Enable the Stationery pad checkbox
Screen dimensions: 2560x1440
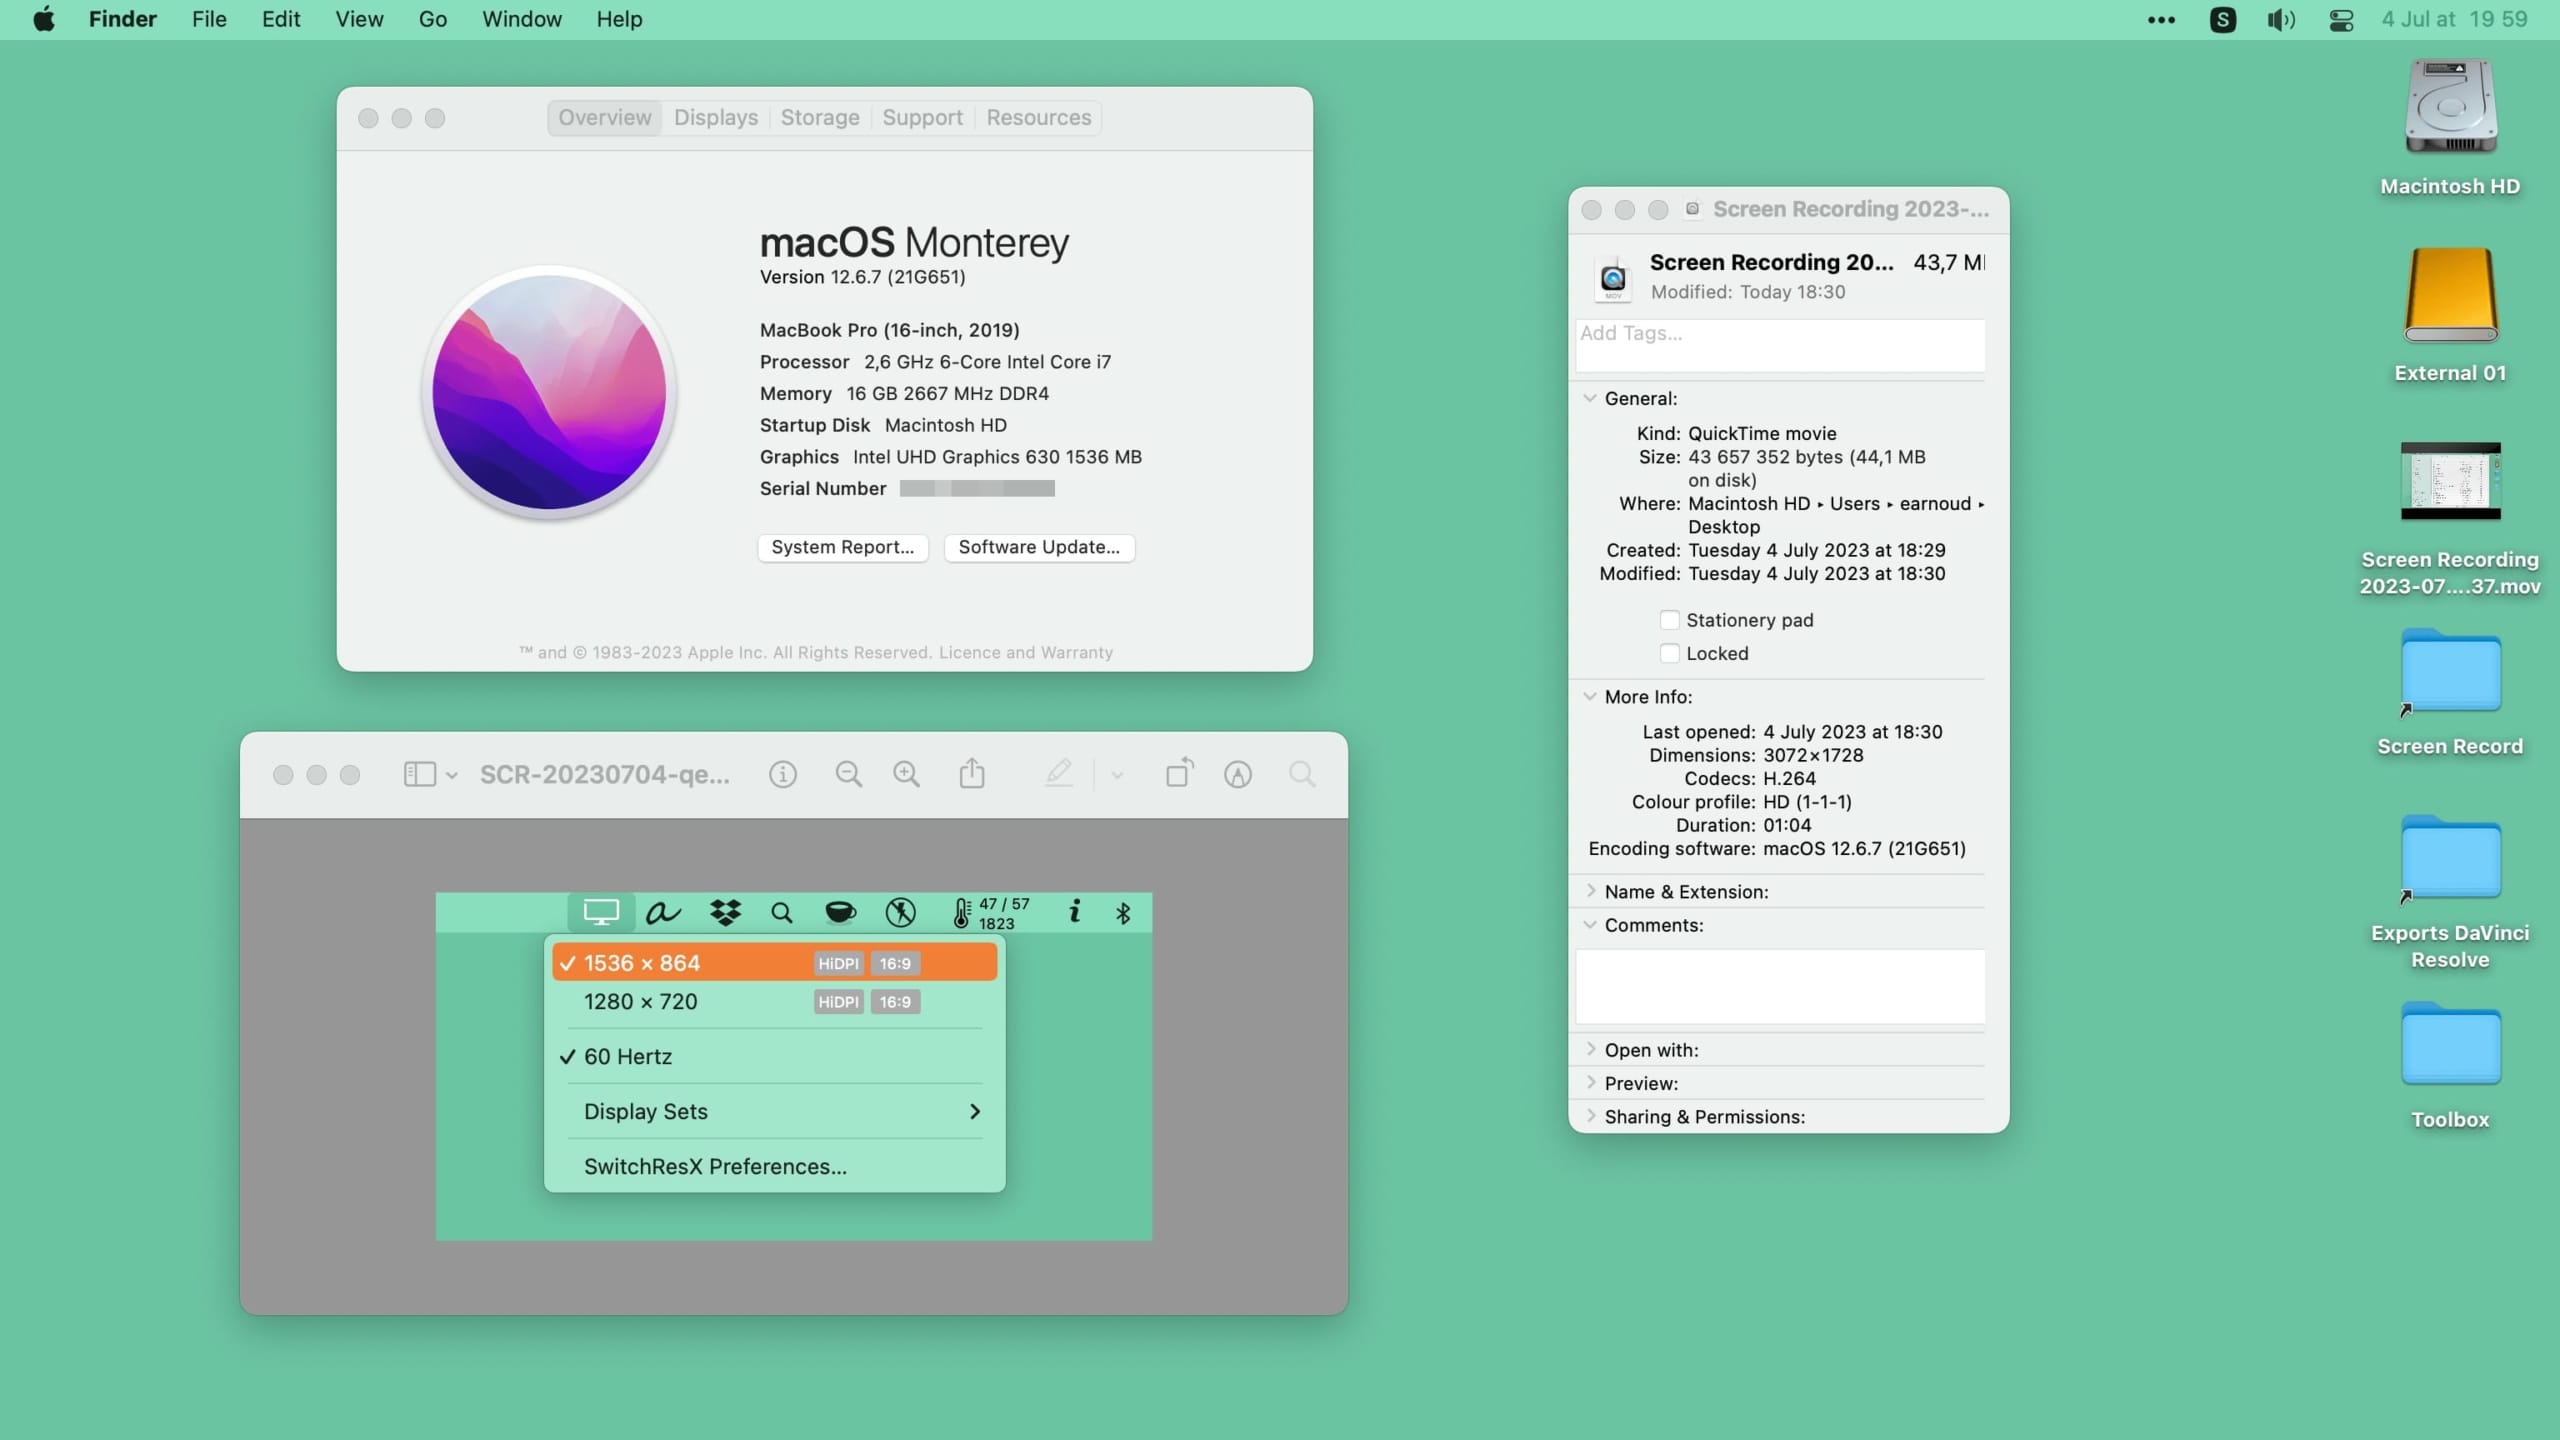click(x=1669, y=620)
